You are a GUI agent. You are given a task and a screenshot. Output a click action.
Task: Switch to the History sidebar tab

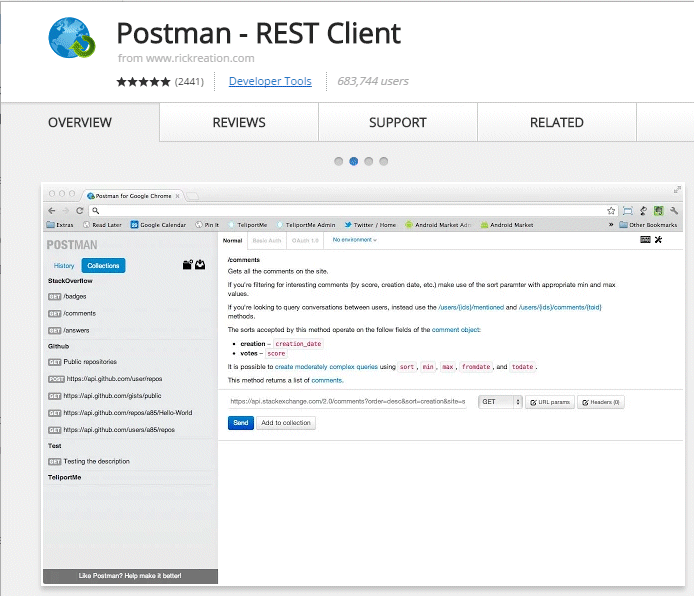pyautogui.click(x=64, y=265)
